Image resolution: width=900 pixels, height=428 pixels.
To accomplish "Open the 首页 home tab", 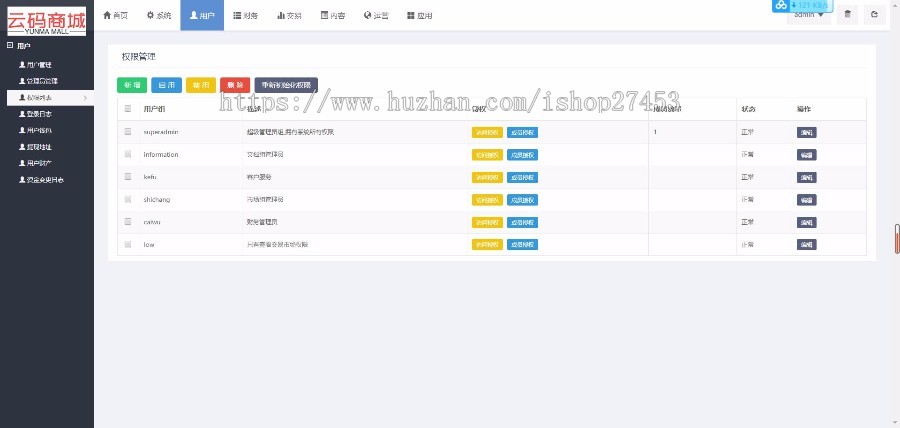I will tap(115, 15).
